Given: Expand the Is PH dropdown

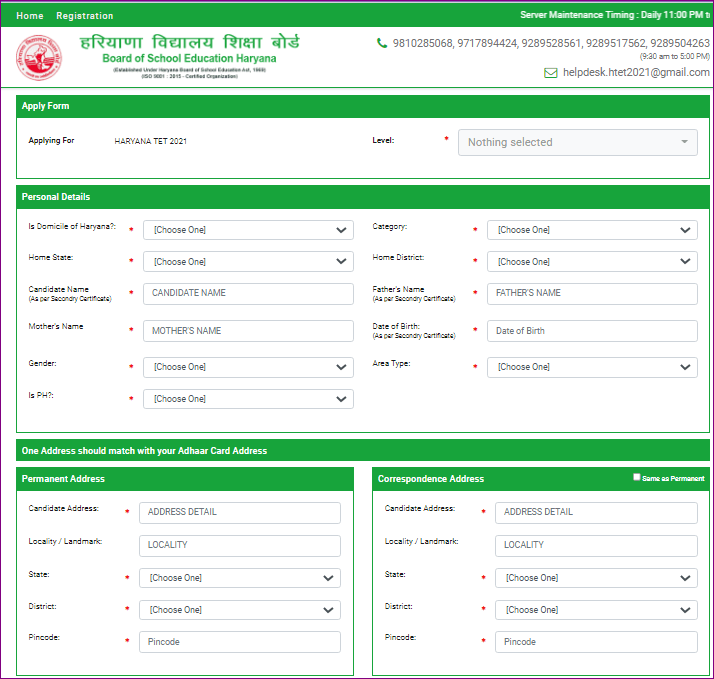Looking at the screenshot, I should pyautogui.click(x=248, y=399).
